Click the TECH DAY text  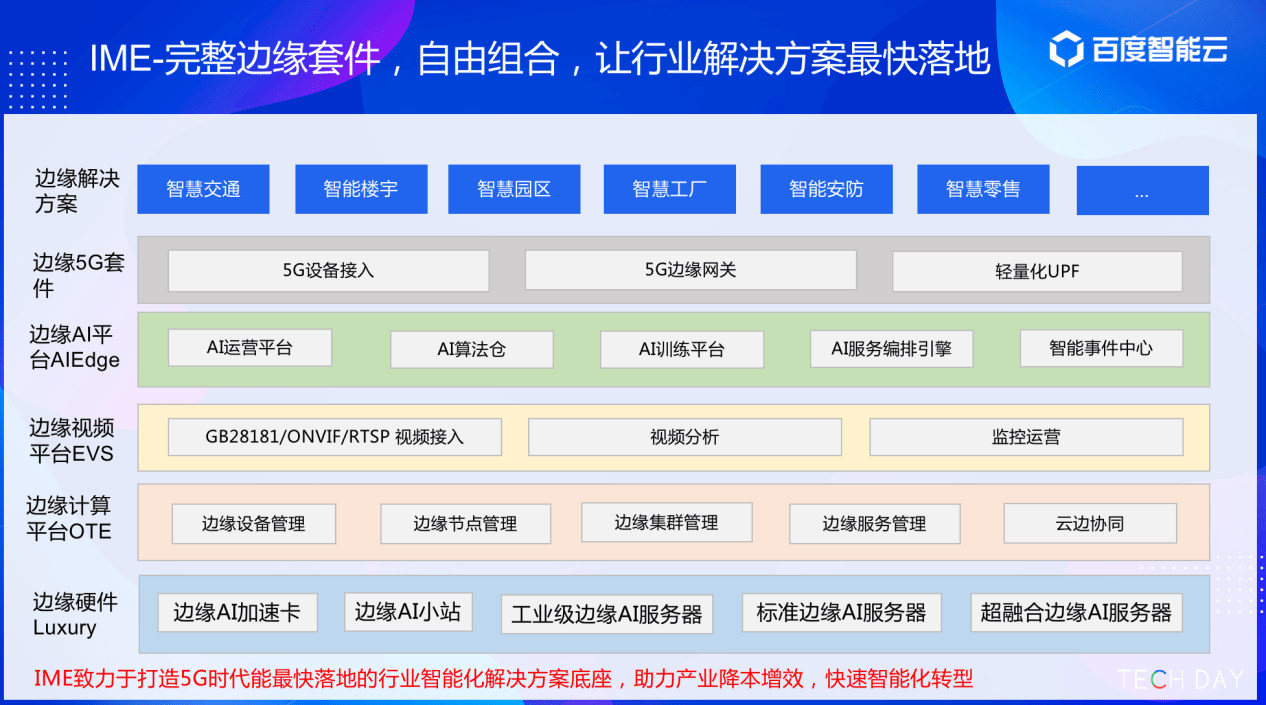coord(1181,680)
